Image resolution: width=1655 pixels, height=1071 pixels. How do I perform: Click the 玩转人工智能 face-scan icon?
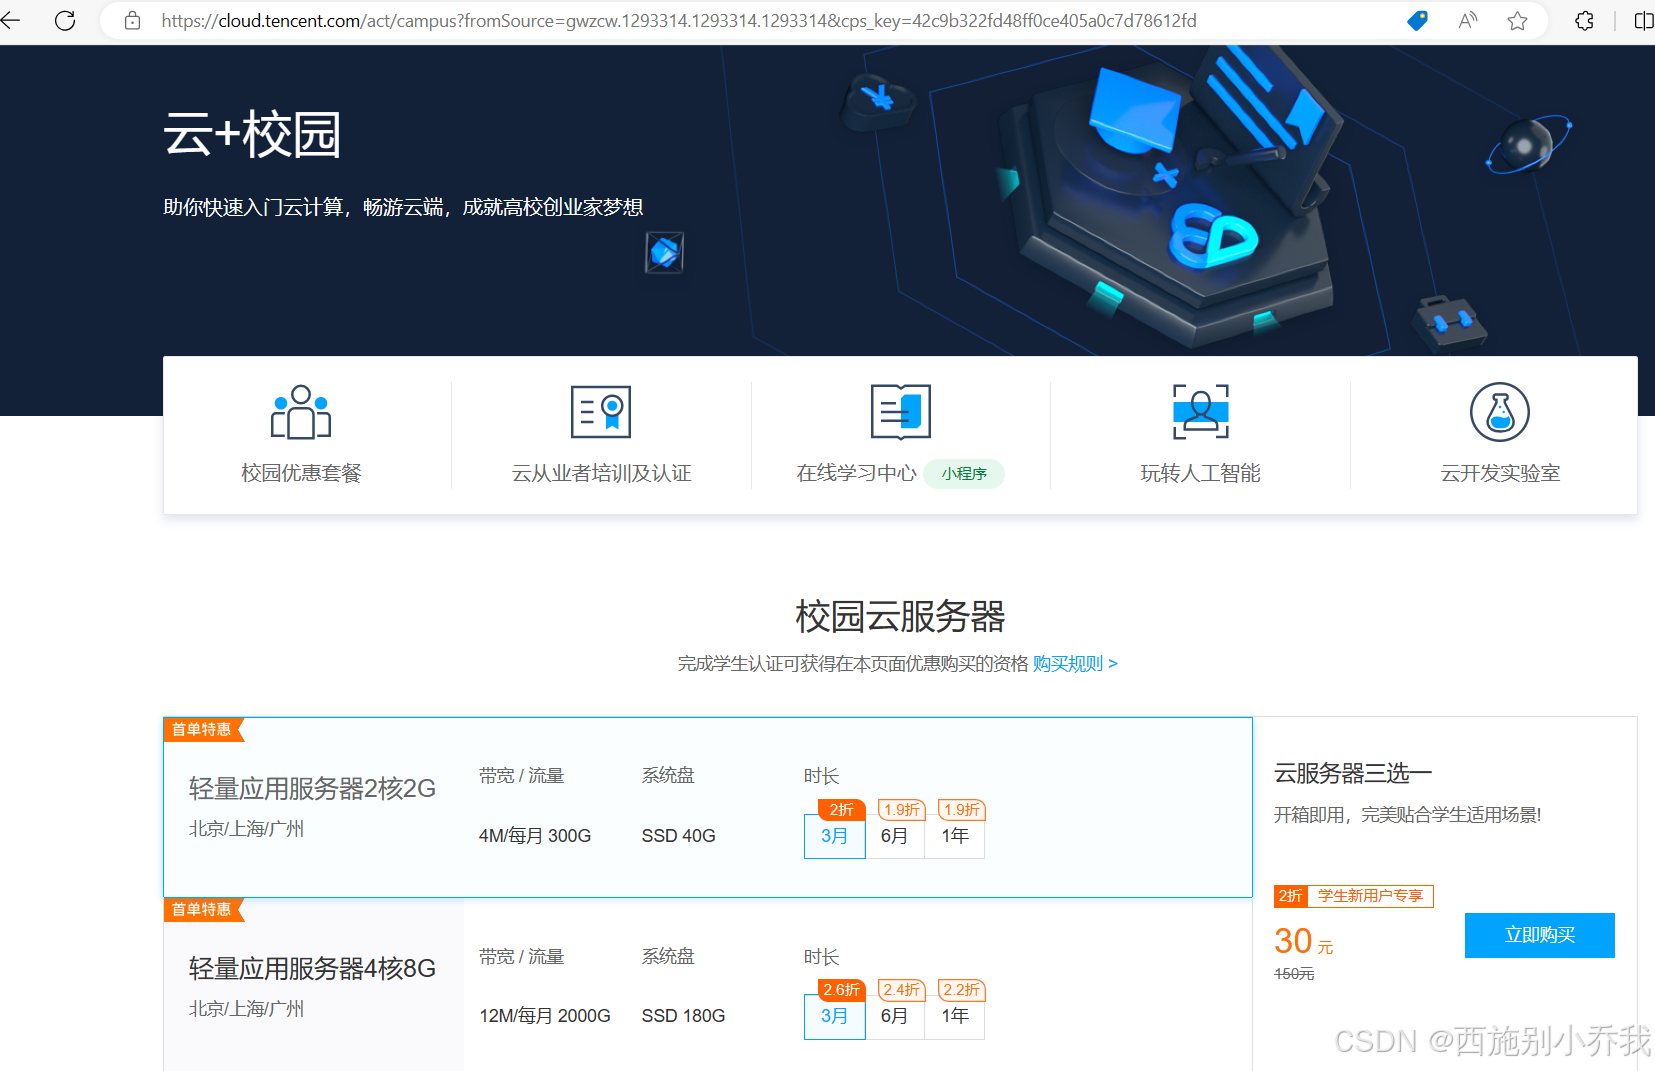(1201, 412)
